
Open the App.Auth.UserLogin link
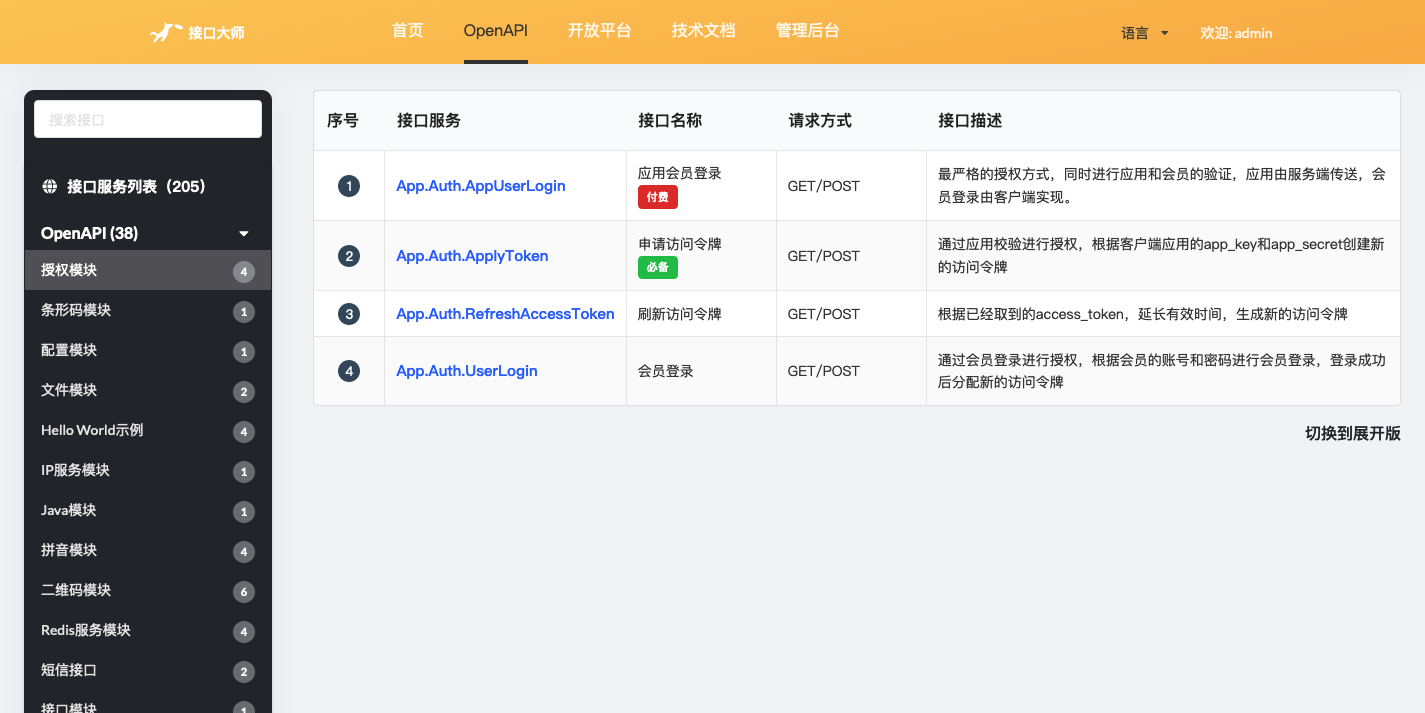click(467, 371)
